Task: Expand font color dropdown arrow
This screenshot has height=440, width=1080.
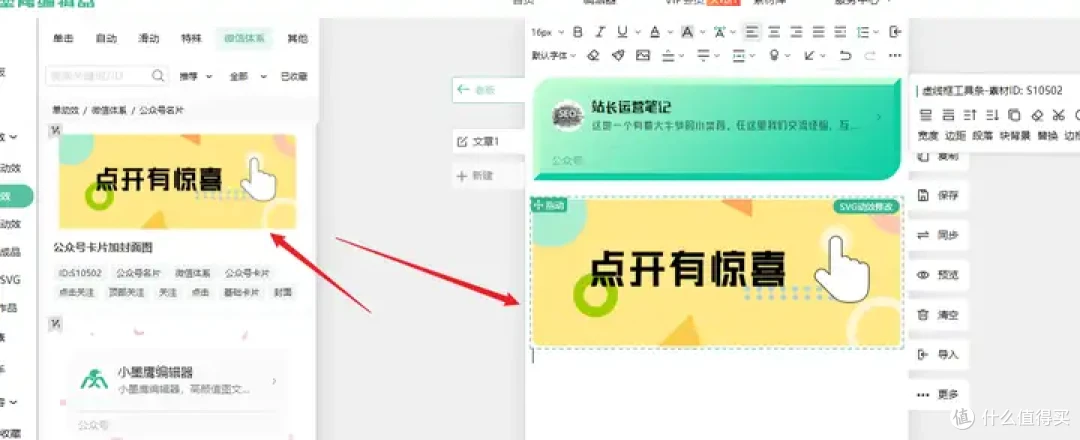Action: tap(669, 32)
